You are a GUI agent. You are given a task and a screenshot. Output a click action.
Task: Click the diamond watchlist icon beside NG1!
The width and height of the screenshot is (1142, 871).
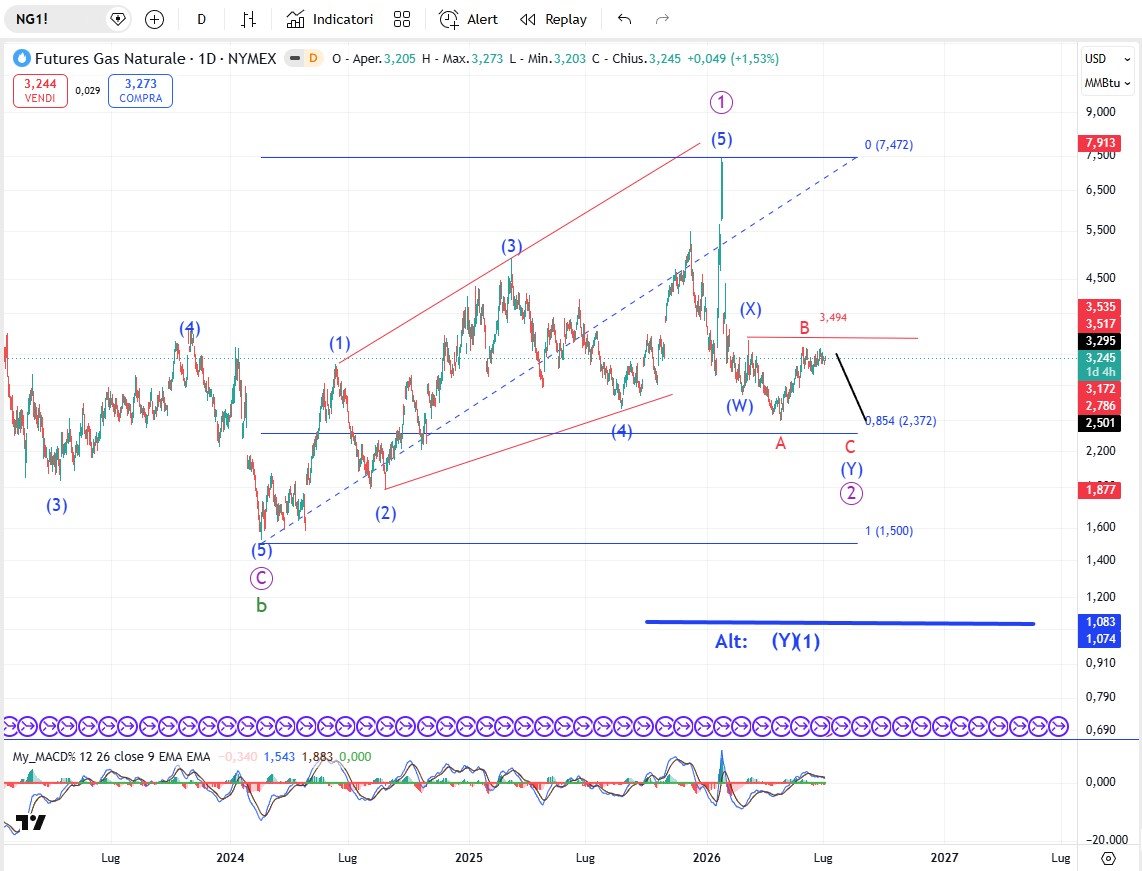pyautogui.click(x=117, y=20)
